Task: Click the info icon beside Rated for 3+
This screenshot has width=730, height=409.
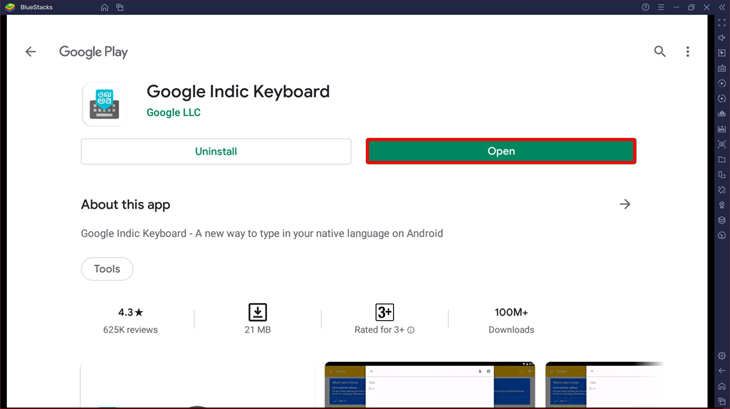Action: pos(411,330)
